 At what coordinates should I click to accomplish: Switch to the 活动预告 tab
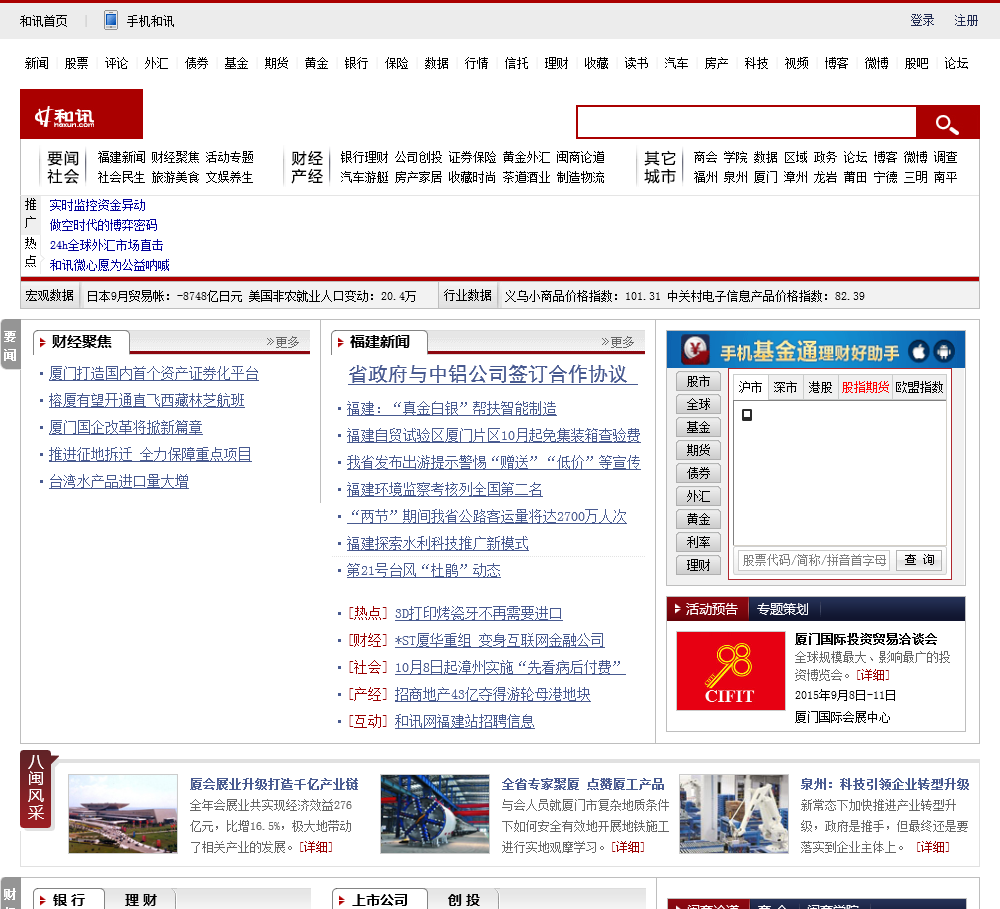(x=707, y=609)
